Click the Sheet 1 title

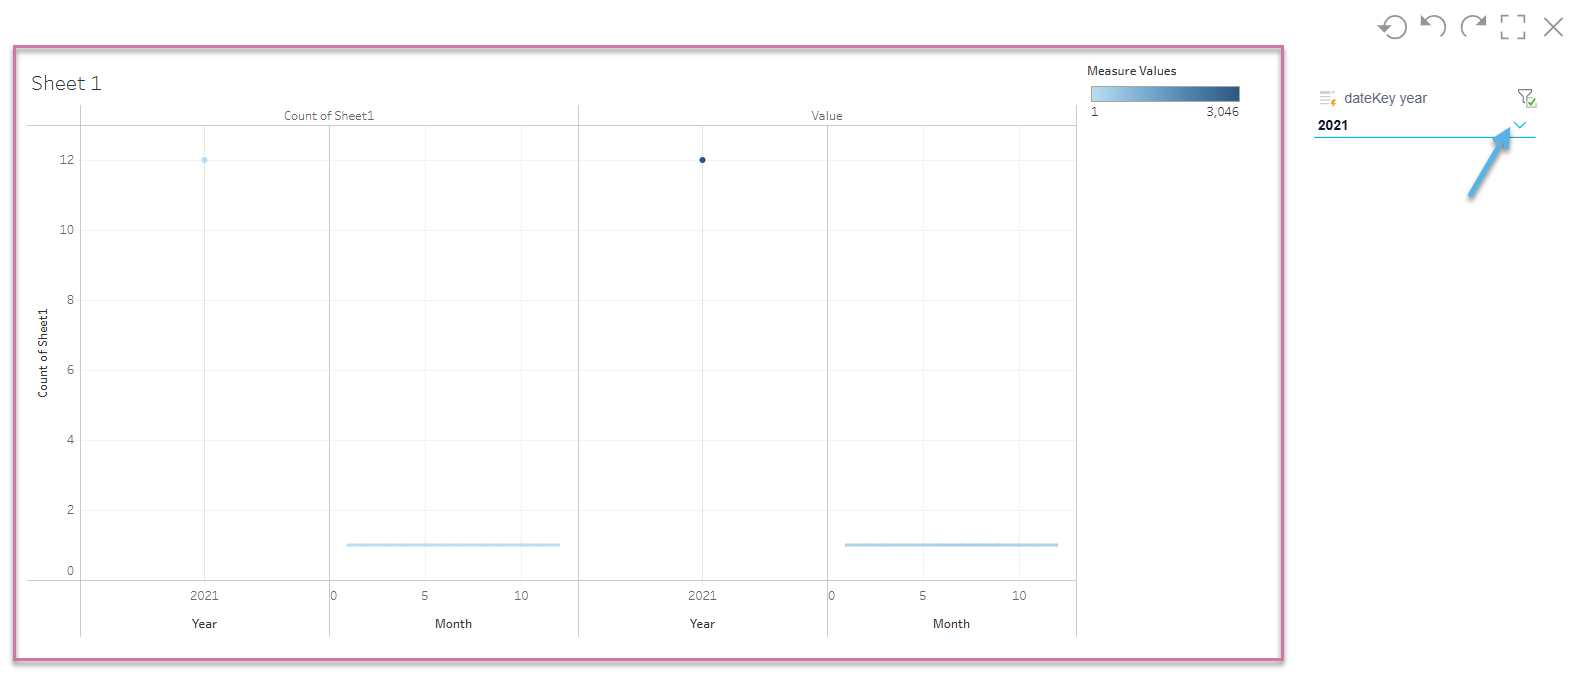(66, 83)
